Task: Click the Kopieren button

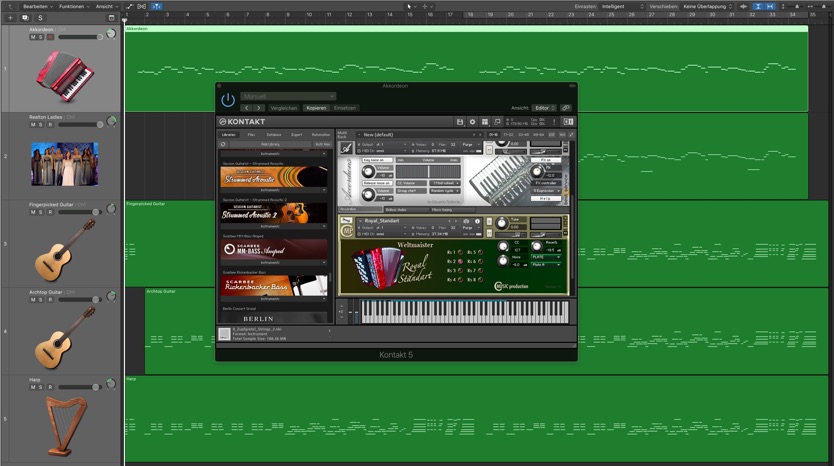Action: coord(316,108)
